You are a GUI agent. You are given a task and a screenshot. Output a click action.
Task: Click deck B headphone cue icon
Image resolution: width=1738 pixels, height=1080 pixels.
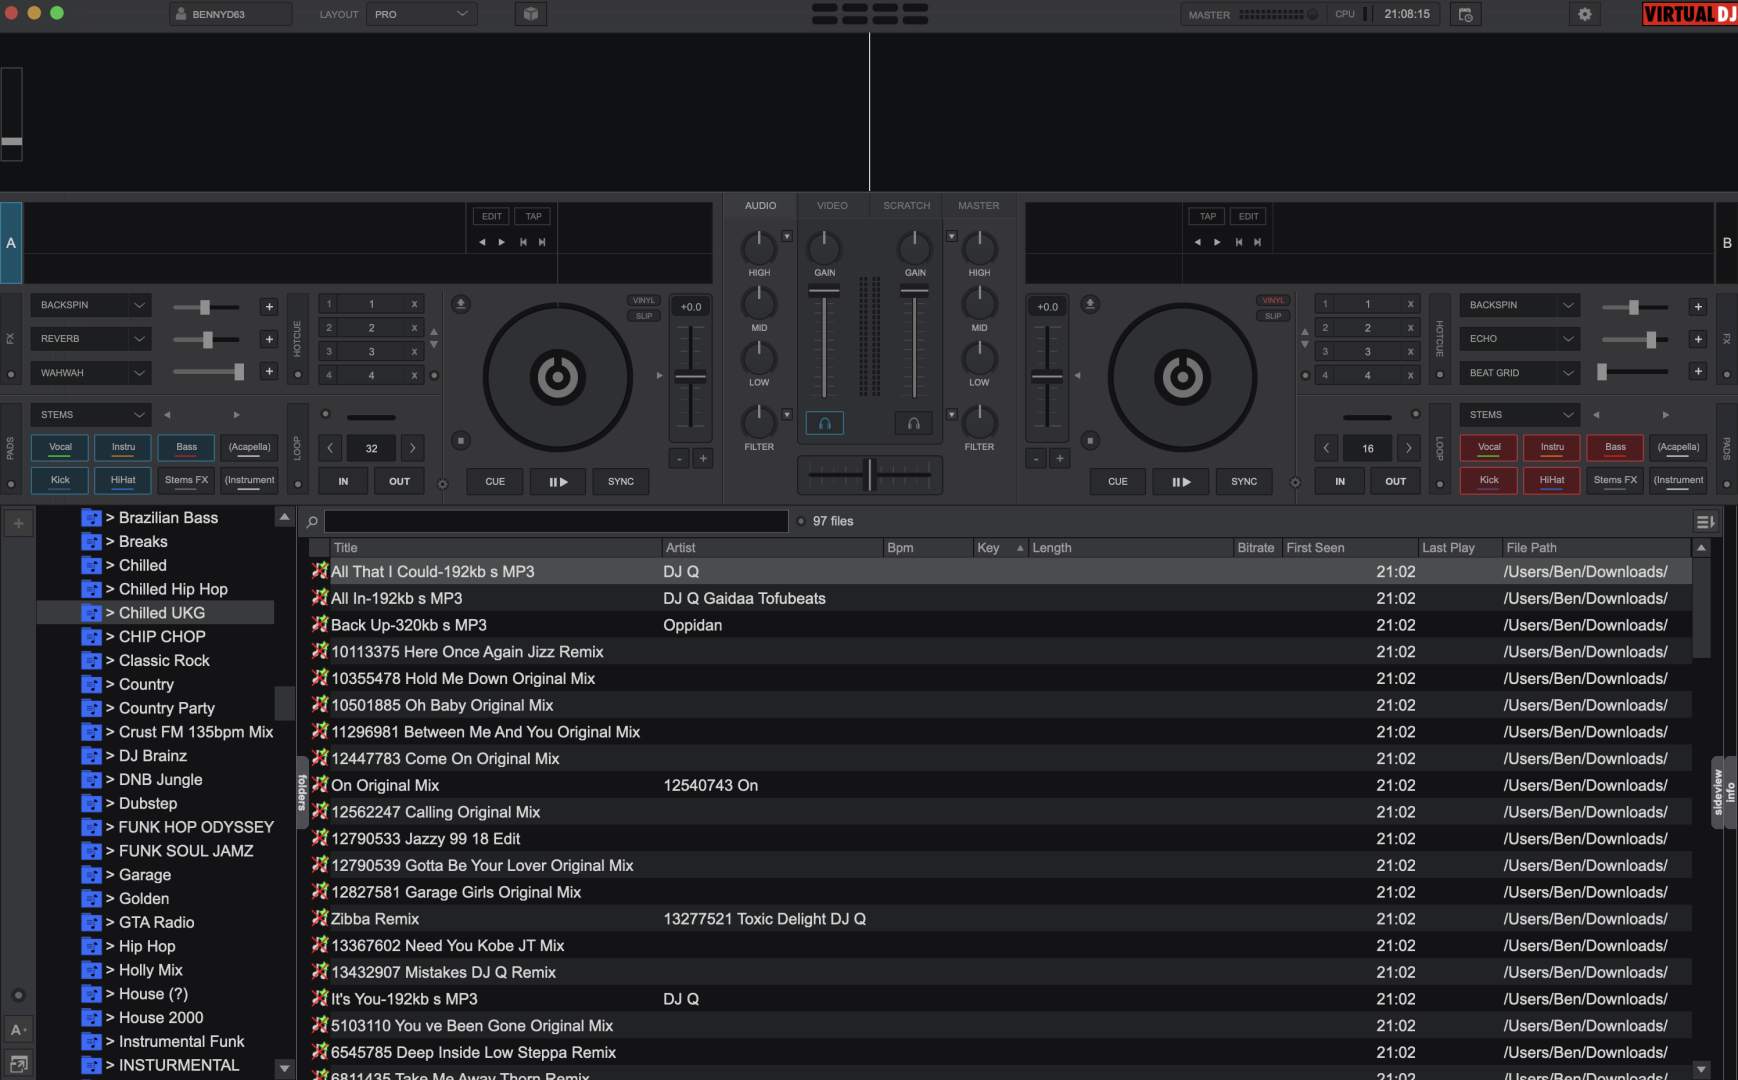(x=913, y=423)
